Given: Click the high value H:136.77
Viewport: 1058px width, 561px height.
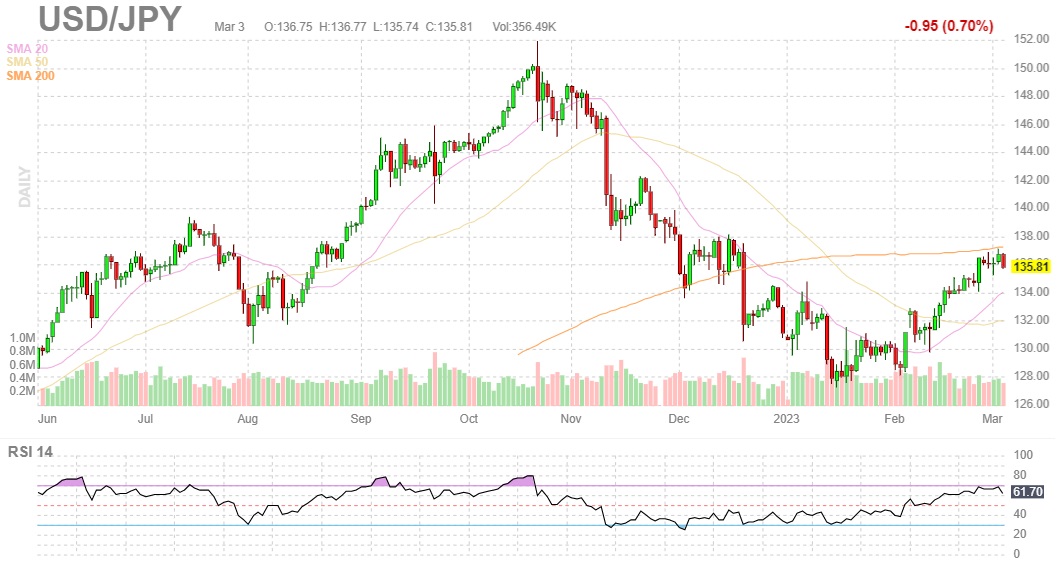Looking at the screenshot, I should (x=343, y=27).
